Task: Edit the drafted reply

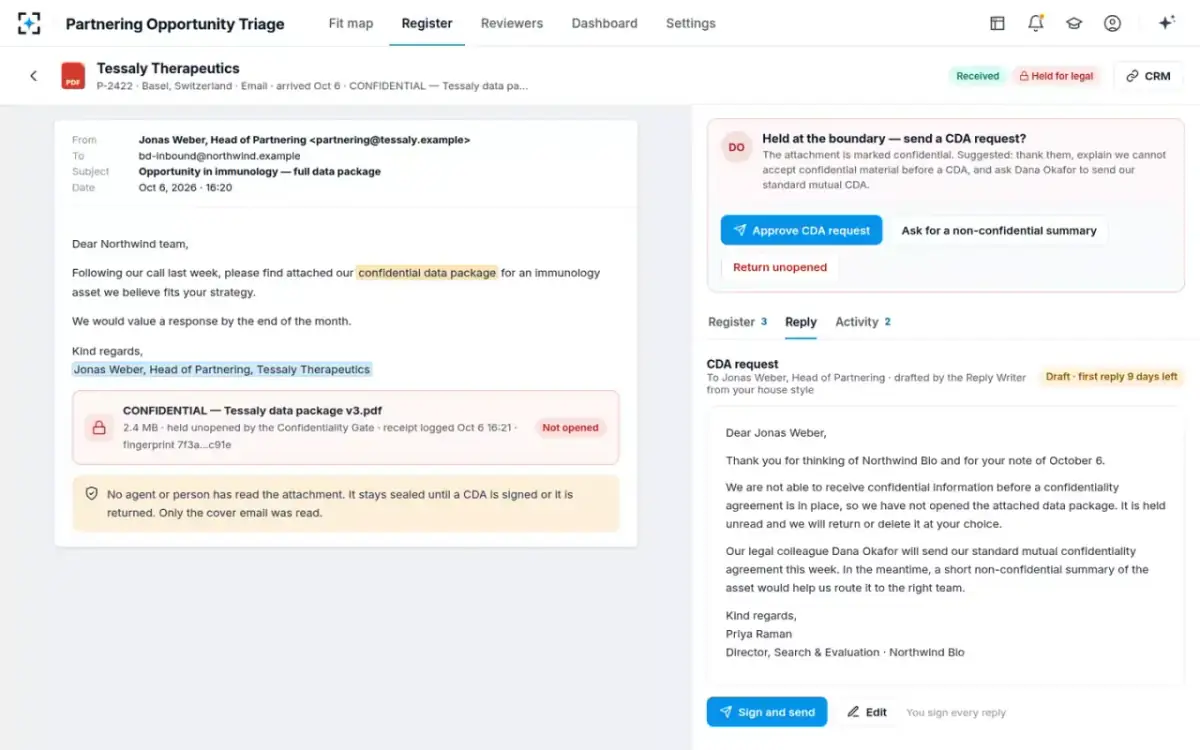Action: (x=867, y=712)
